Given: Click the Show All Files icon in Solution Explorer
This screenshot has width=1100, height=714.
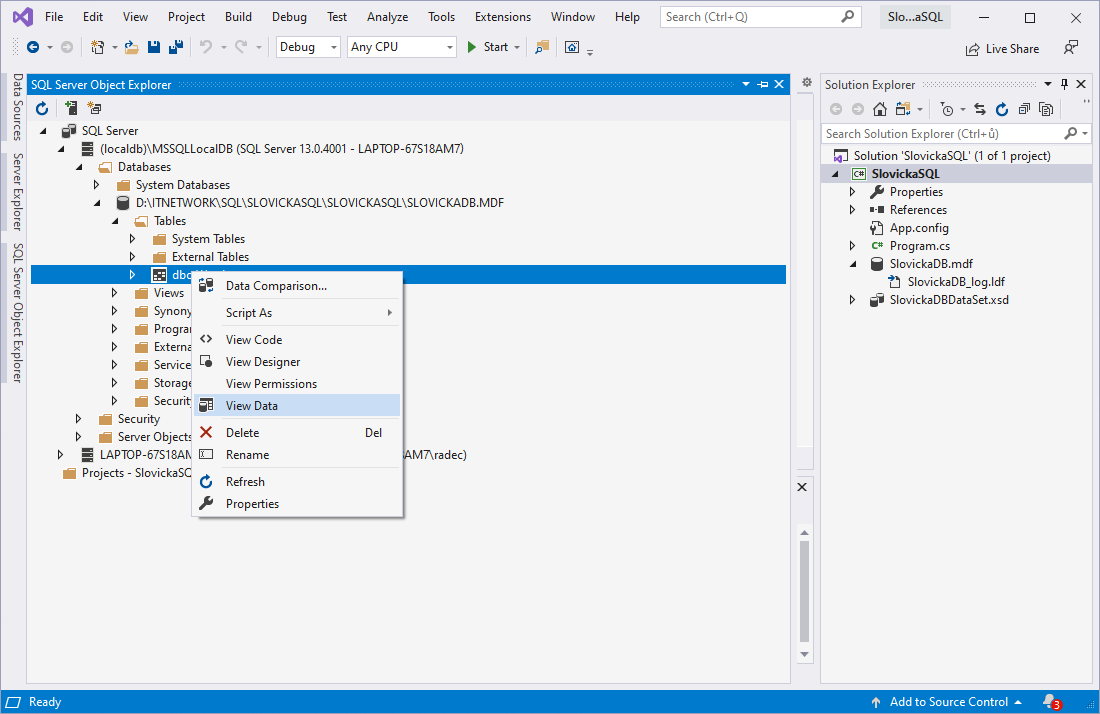Looking at the screenshot, I should pos(1046,109).
